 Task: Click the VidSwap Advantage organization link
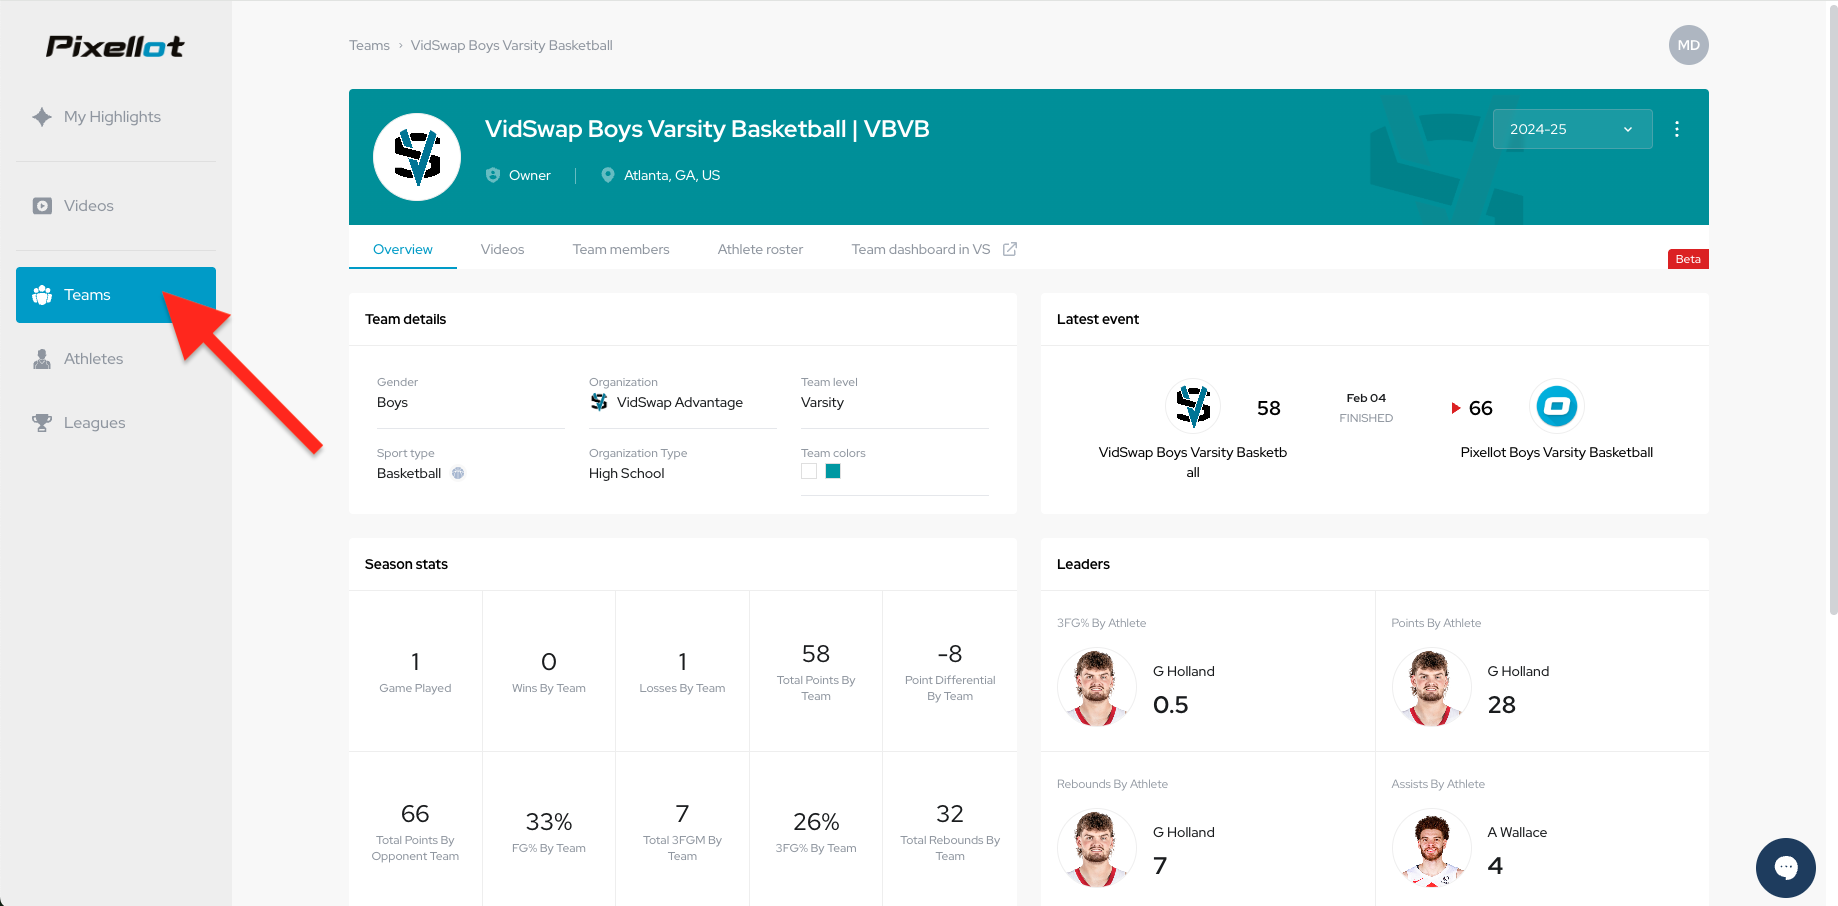click(679, 402)
